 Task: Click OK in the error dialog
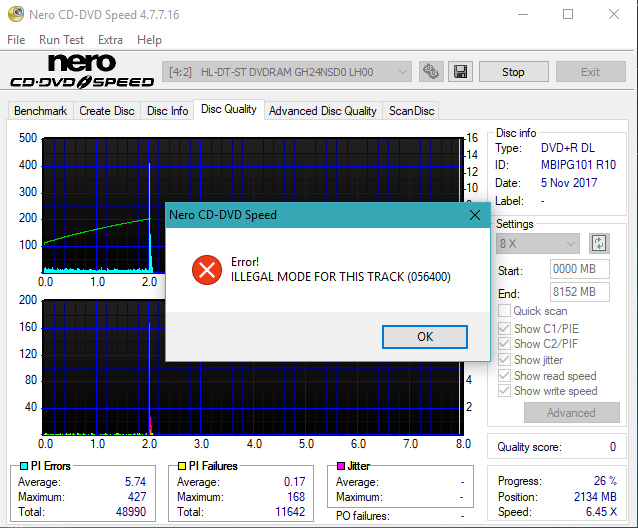[425, 337]
